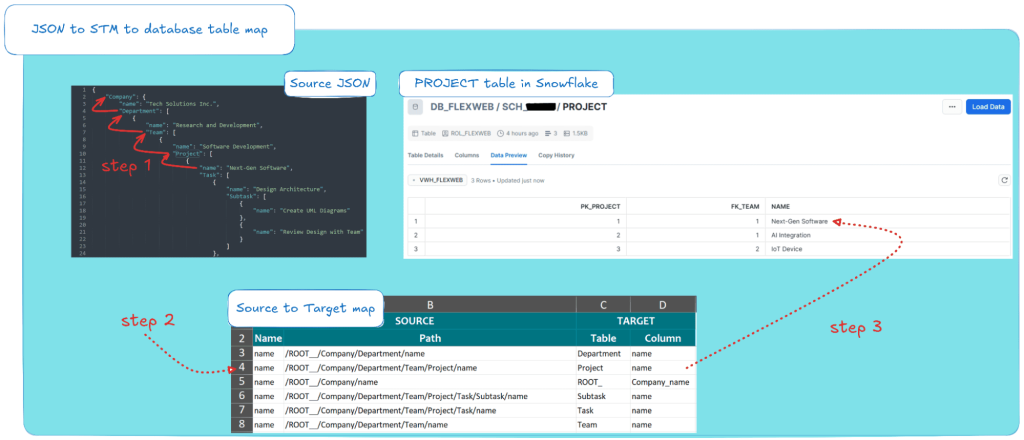The image size is (1024, 440).
Task: Click the row count icon showing 3
Action: [x=547, y=133]
